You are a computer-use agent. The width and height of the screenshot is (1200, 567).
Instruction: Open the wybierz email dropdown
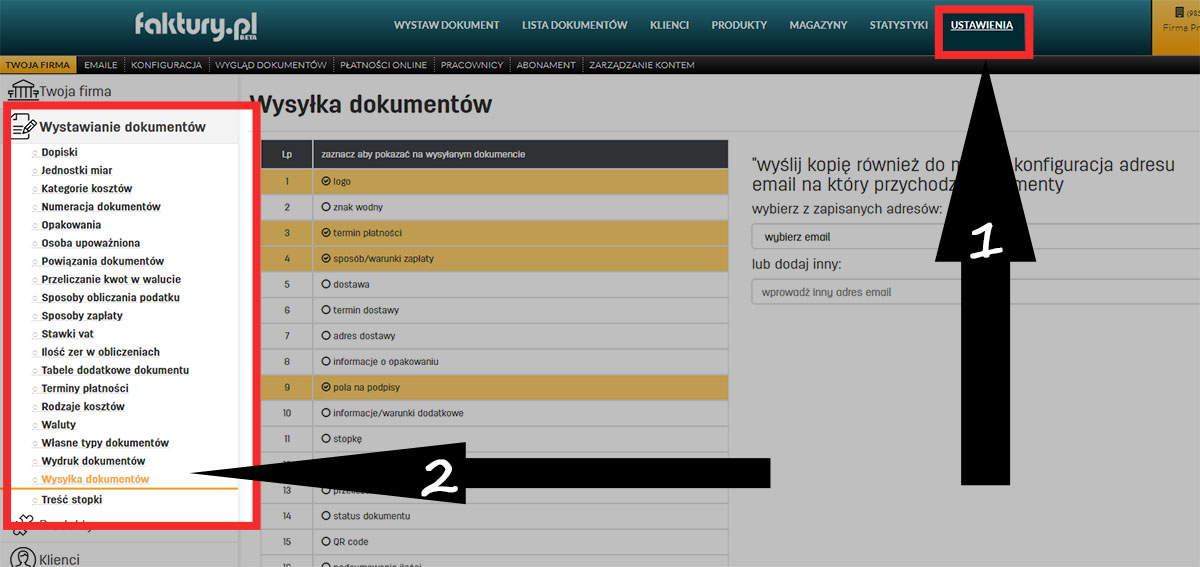click(x=975, y=237)
